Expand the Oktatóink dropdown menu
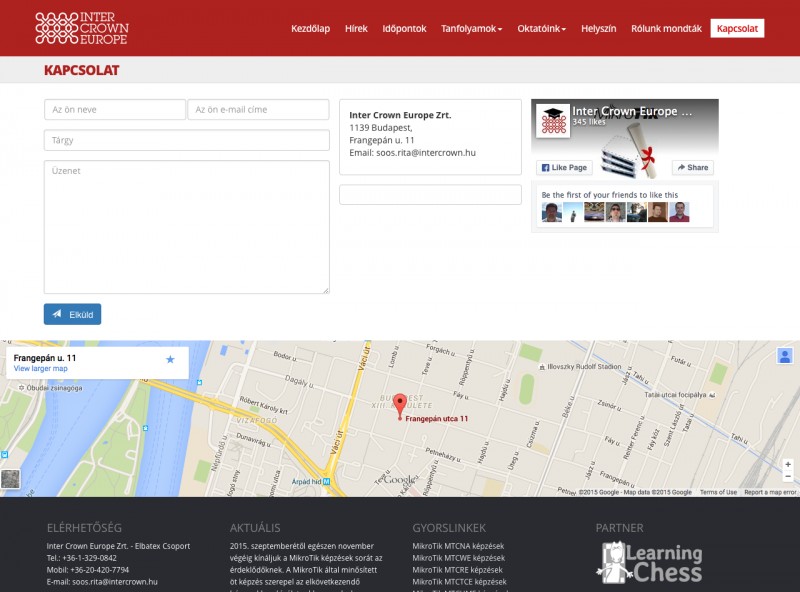800x592 pixels. click(541, 29)
